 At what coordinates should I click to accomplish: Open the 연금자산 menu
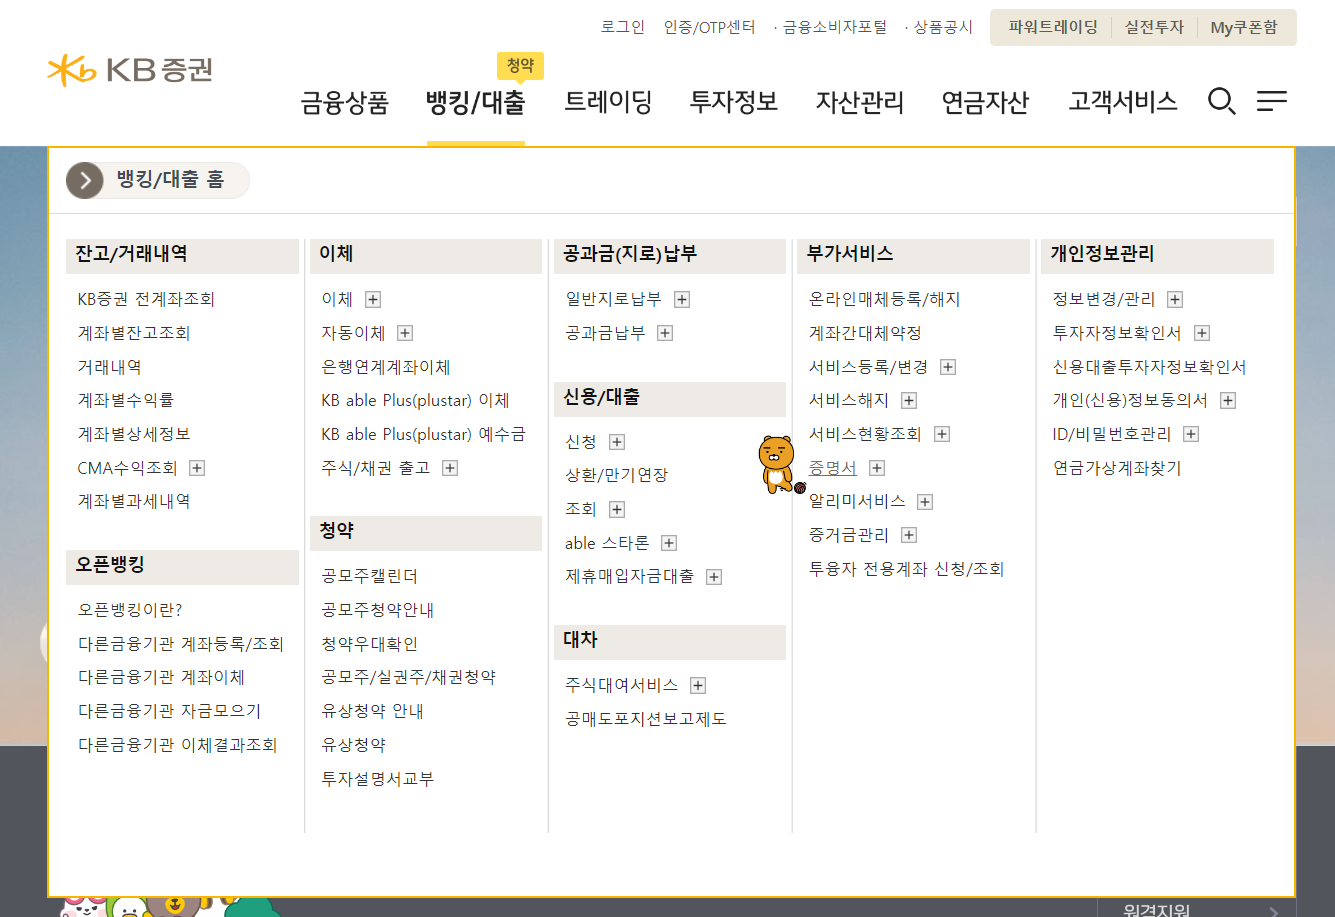pyautogui.click(x=985, y=101)
